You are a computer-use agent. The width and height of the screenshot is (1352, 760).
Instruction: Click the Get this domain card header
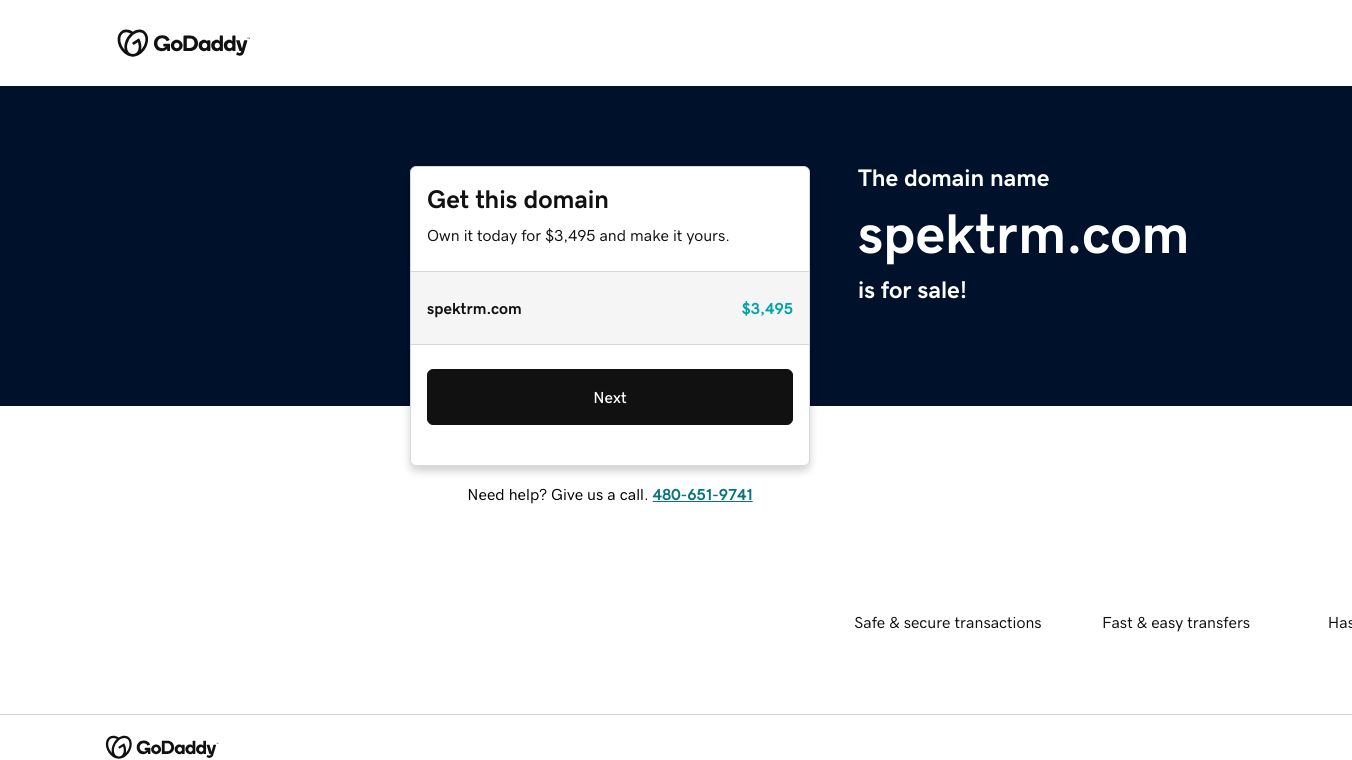coord(517,200)
